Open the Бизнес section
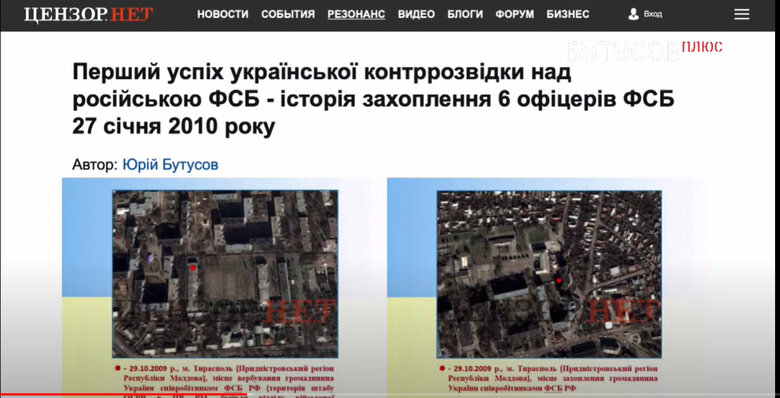Screen dimensions: 780x398 point(568,14)
